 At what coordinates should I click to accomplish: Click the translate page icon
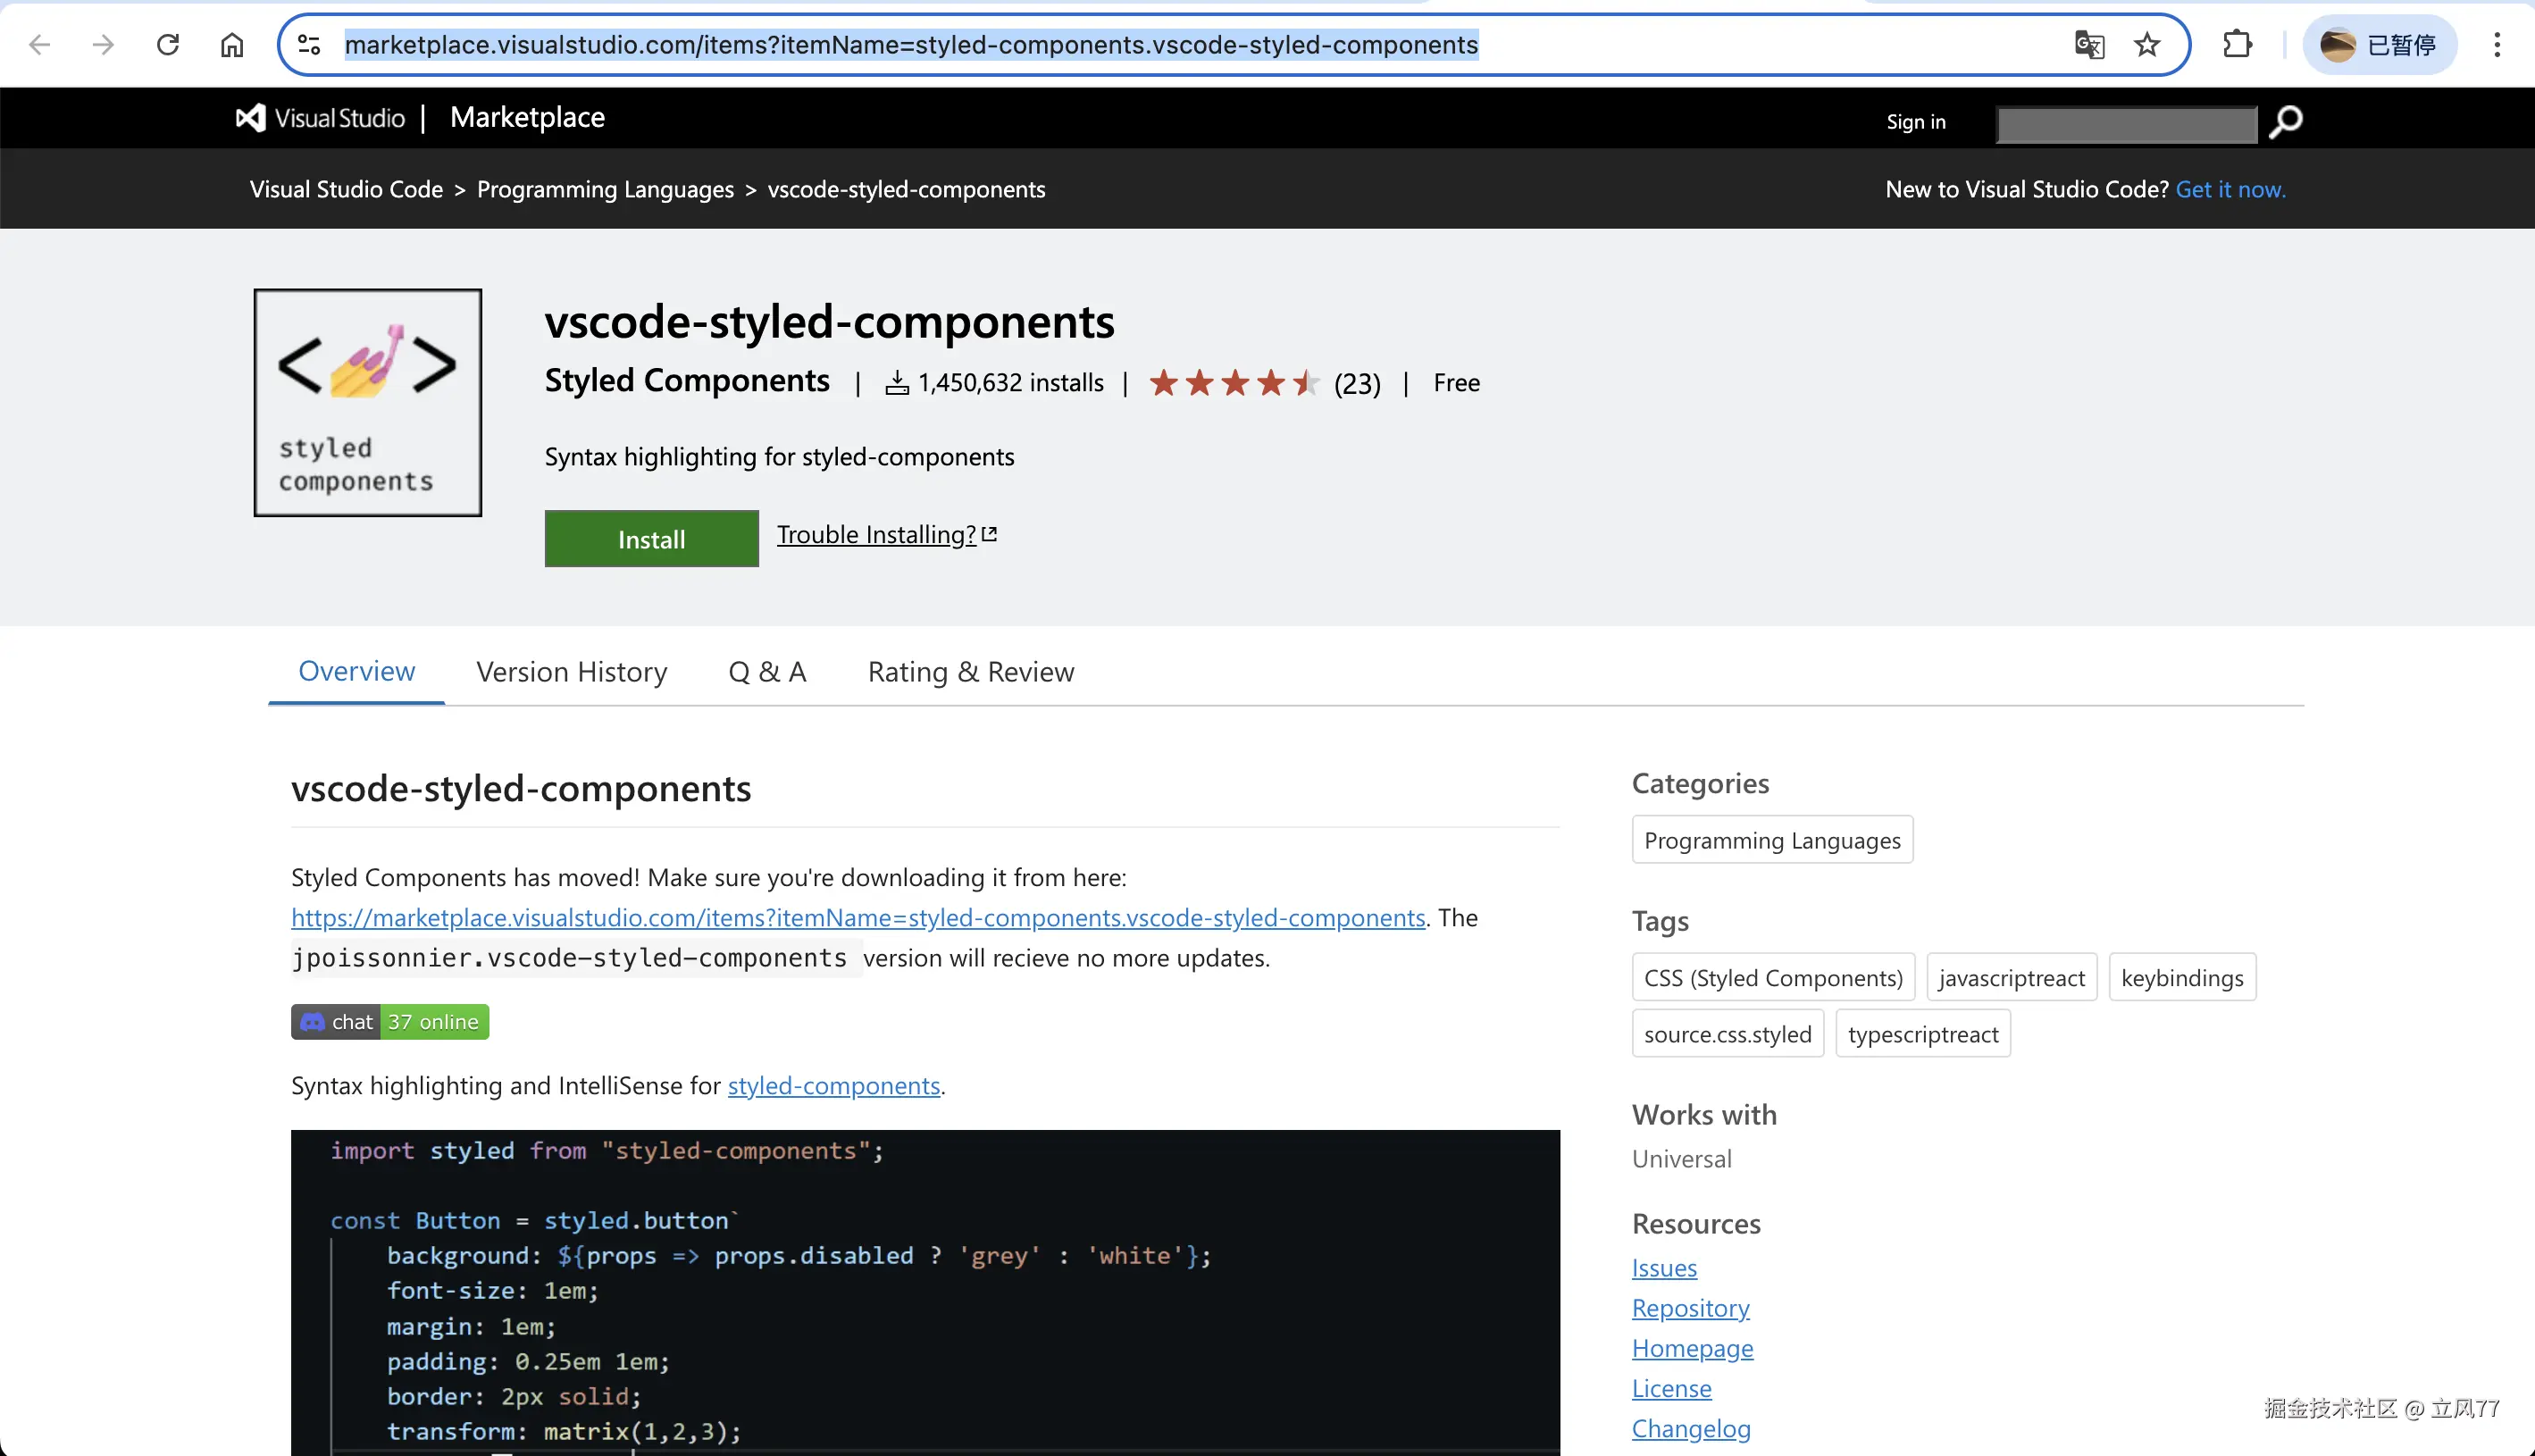pyautogui.click(x=2090, y=45)
